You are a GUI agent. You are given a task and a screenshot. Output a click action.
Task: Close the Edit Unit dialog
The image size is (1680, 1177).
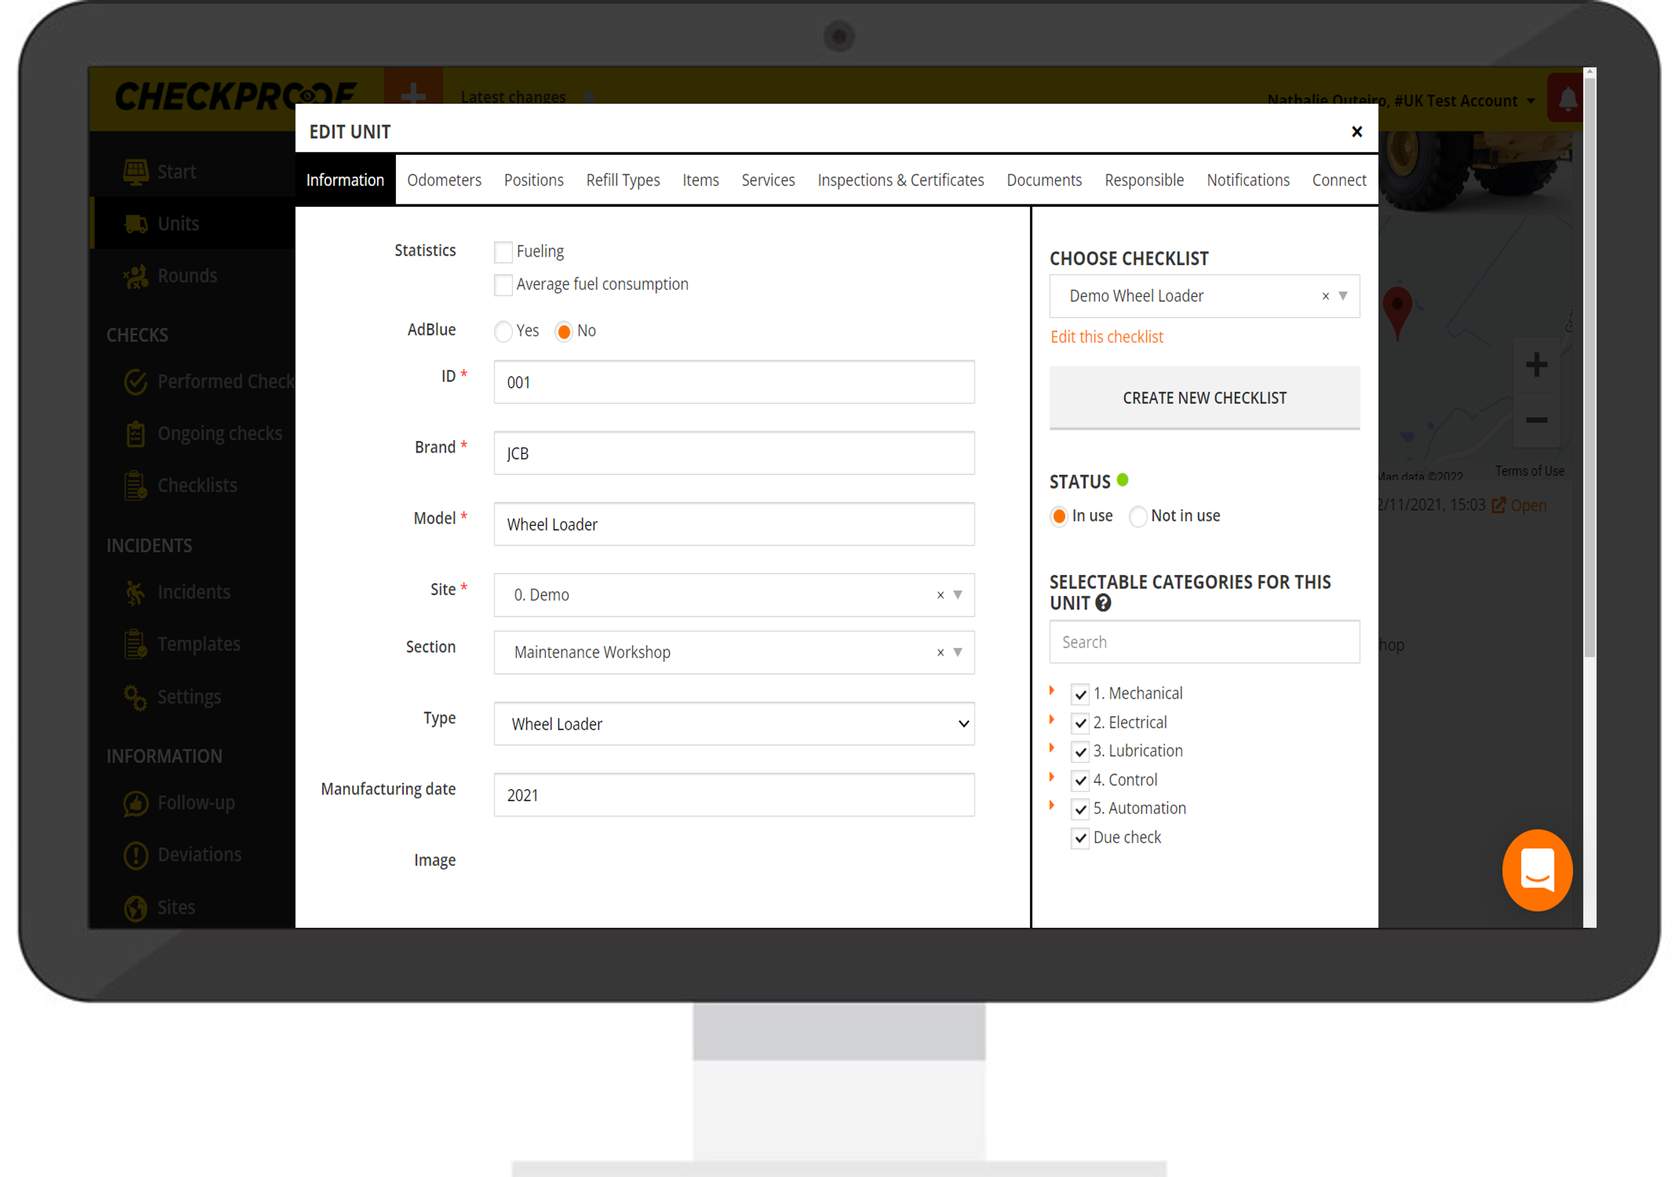1356,132
